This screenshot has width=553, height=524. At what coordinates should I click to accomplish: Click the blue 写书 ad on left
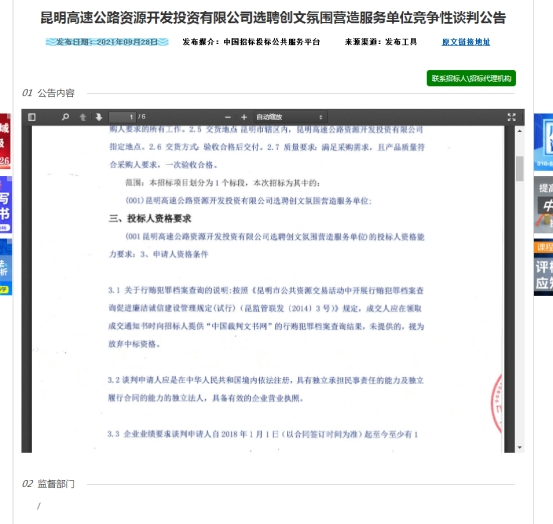pyautogui.click(x=6, y=205)
